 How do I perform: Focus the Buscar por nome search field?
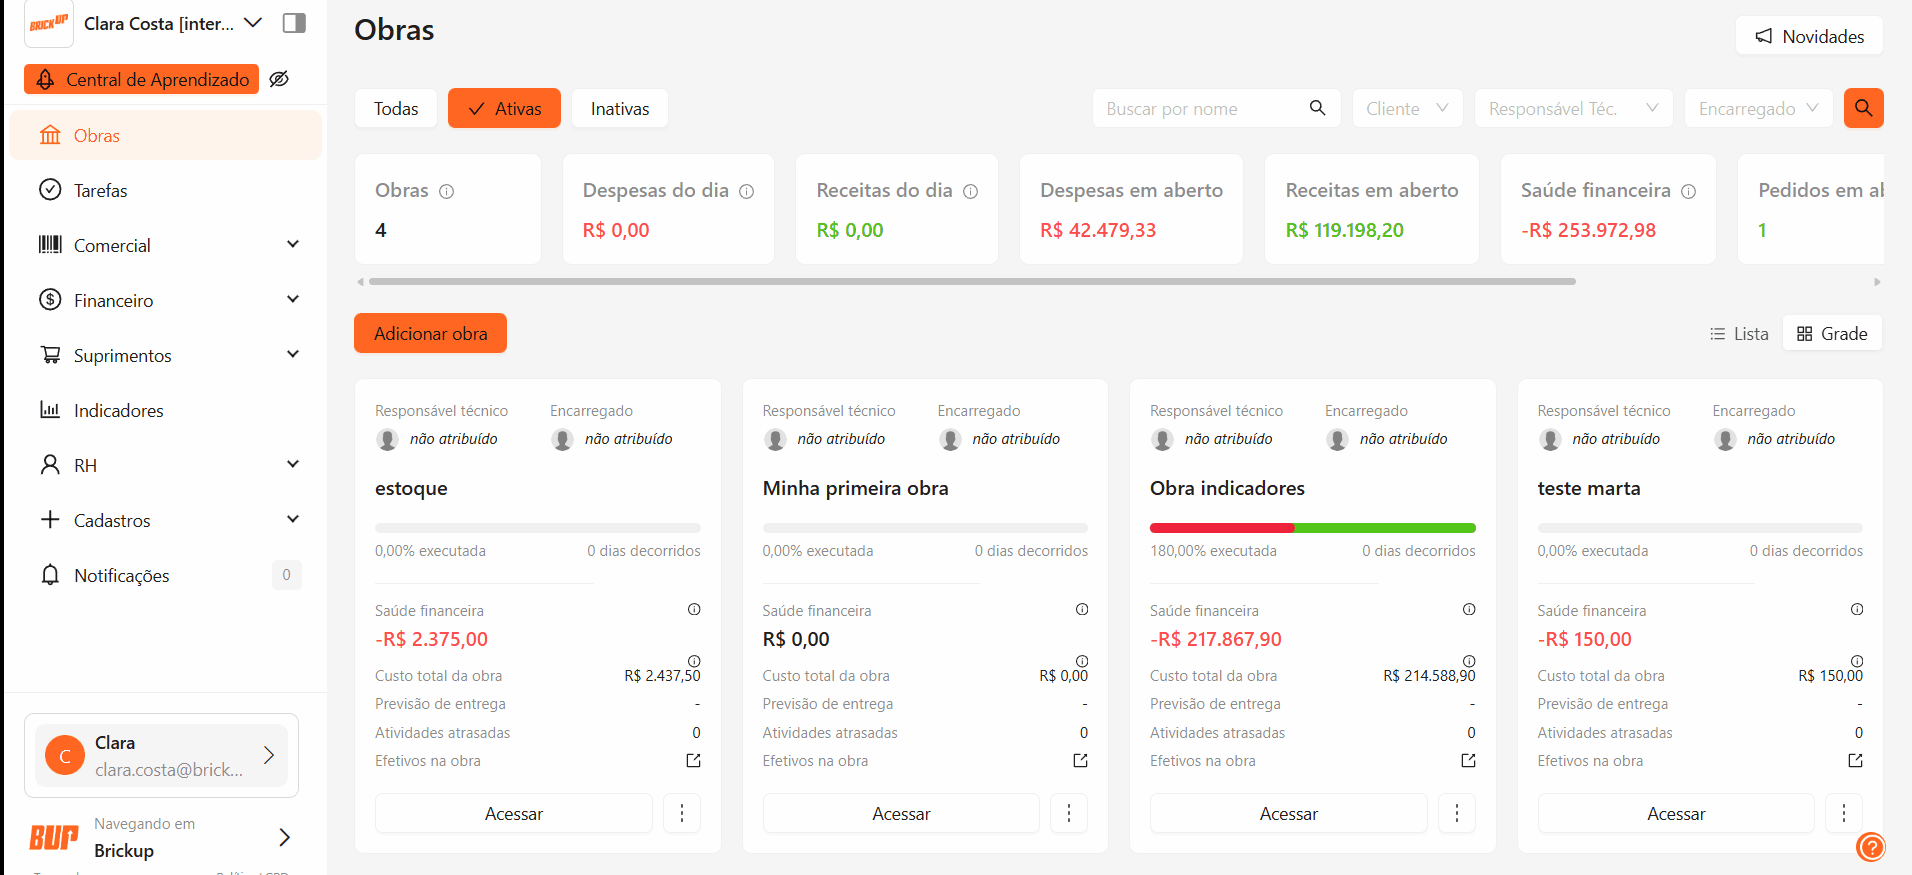tap(1200, 108)
